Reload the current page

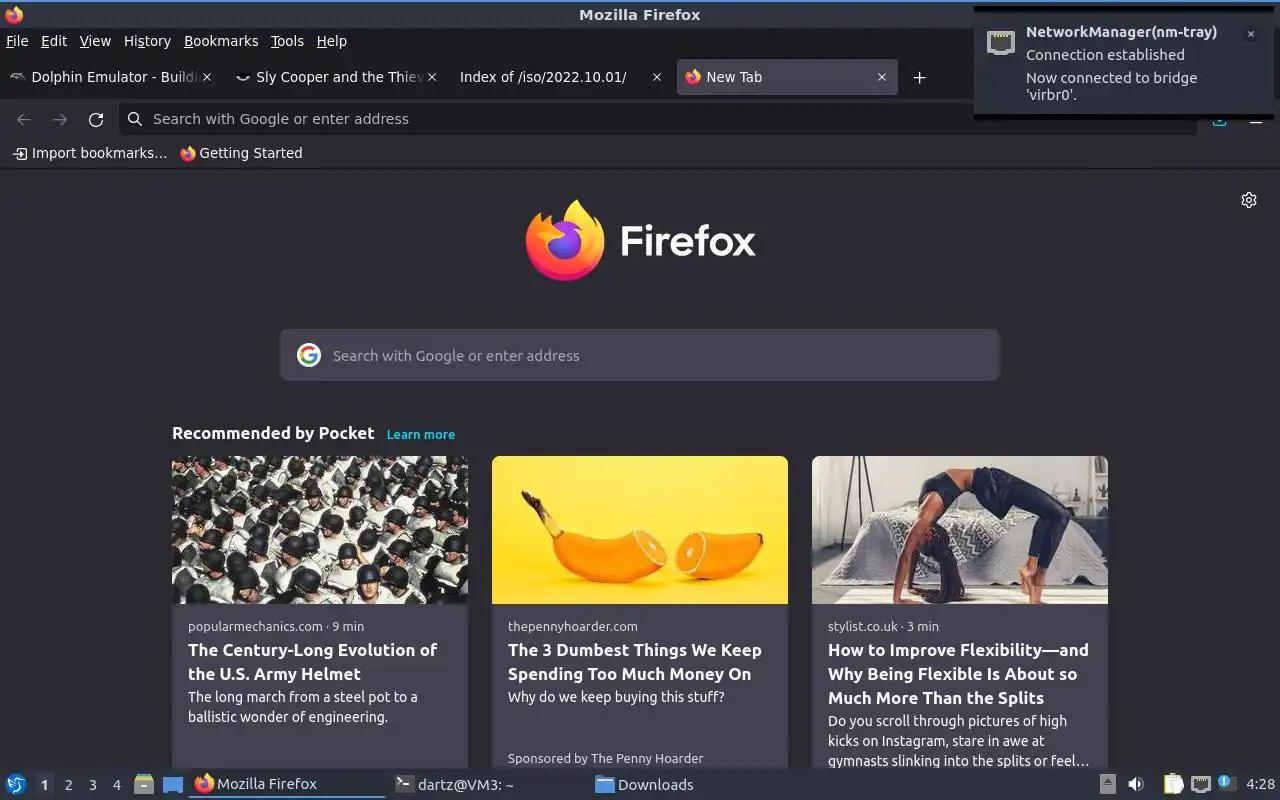click(x=96, y=119)
